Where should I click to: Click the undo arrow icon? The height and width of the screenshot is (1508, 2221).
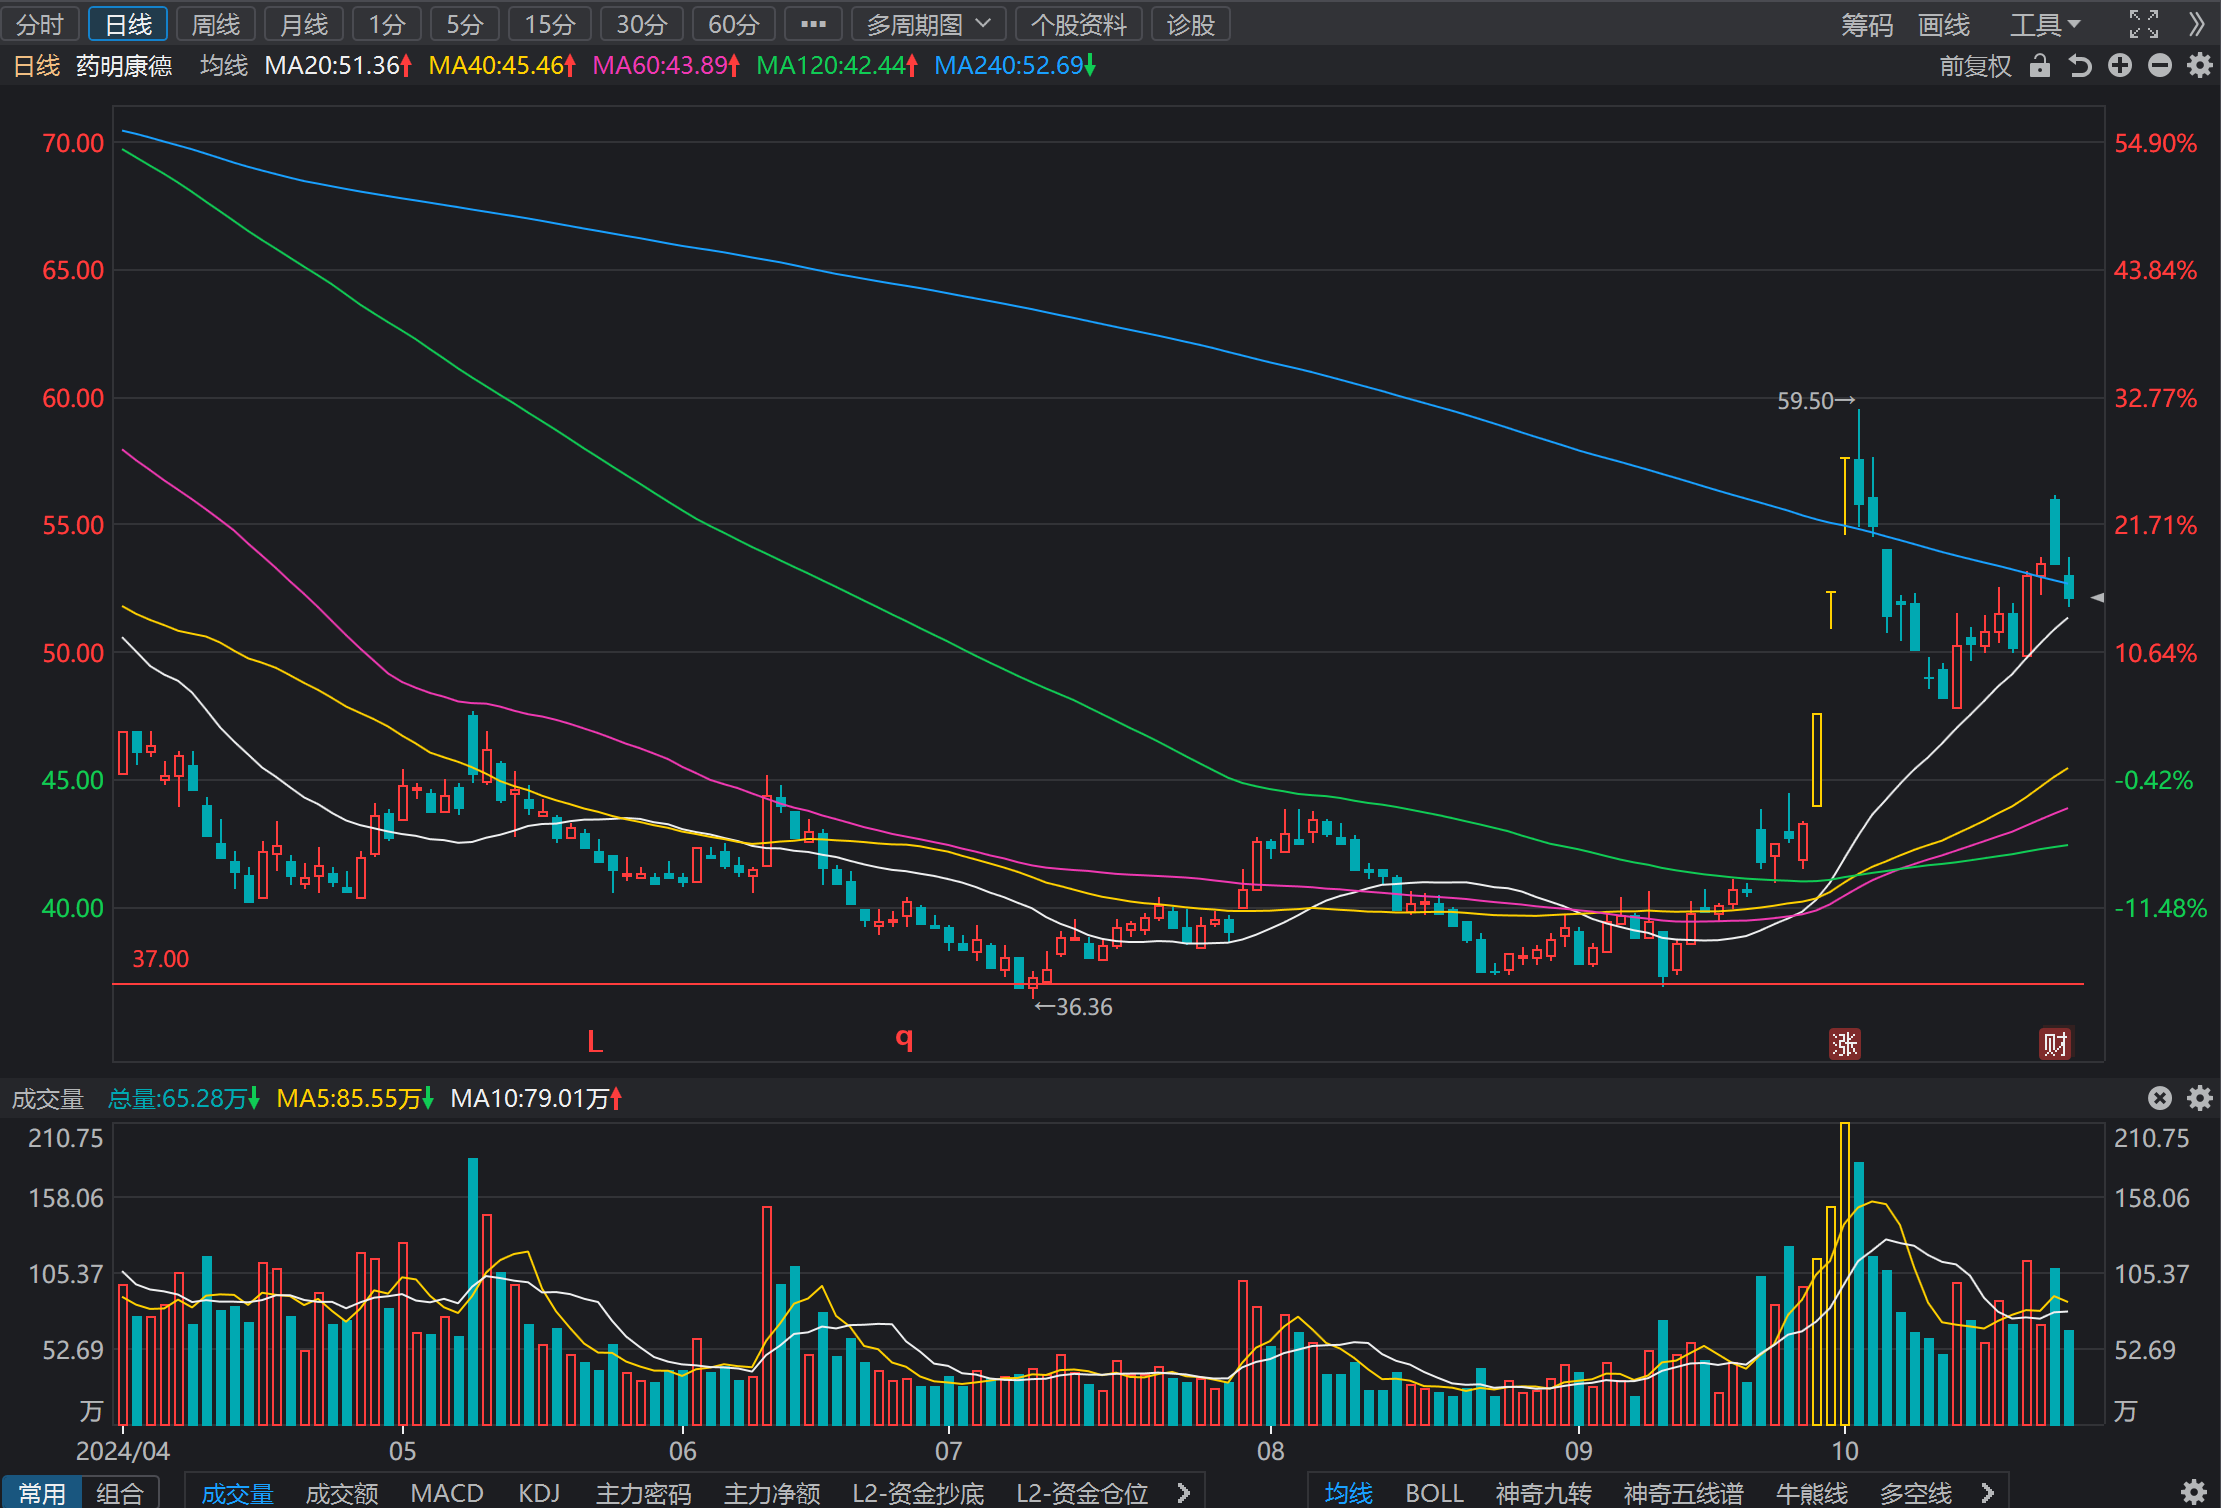[2080, 66]
